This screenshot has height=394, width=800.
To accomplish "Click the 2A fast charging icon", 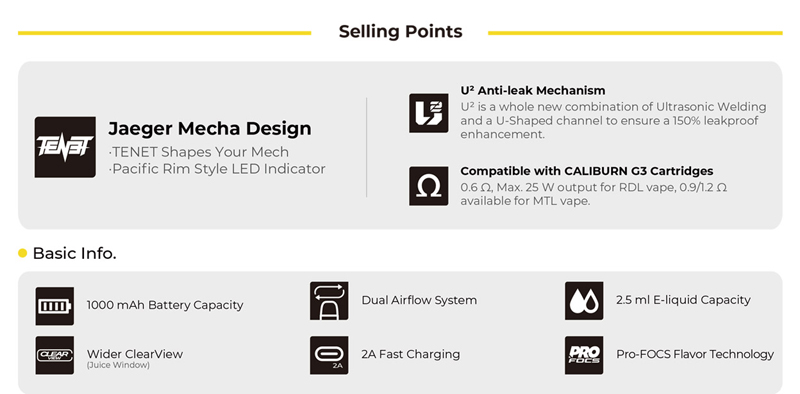I will 329,355.
